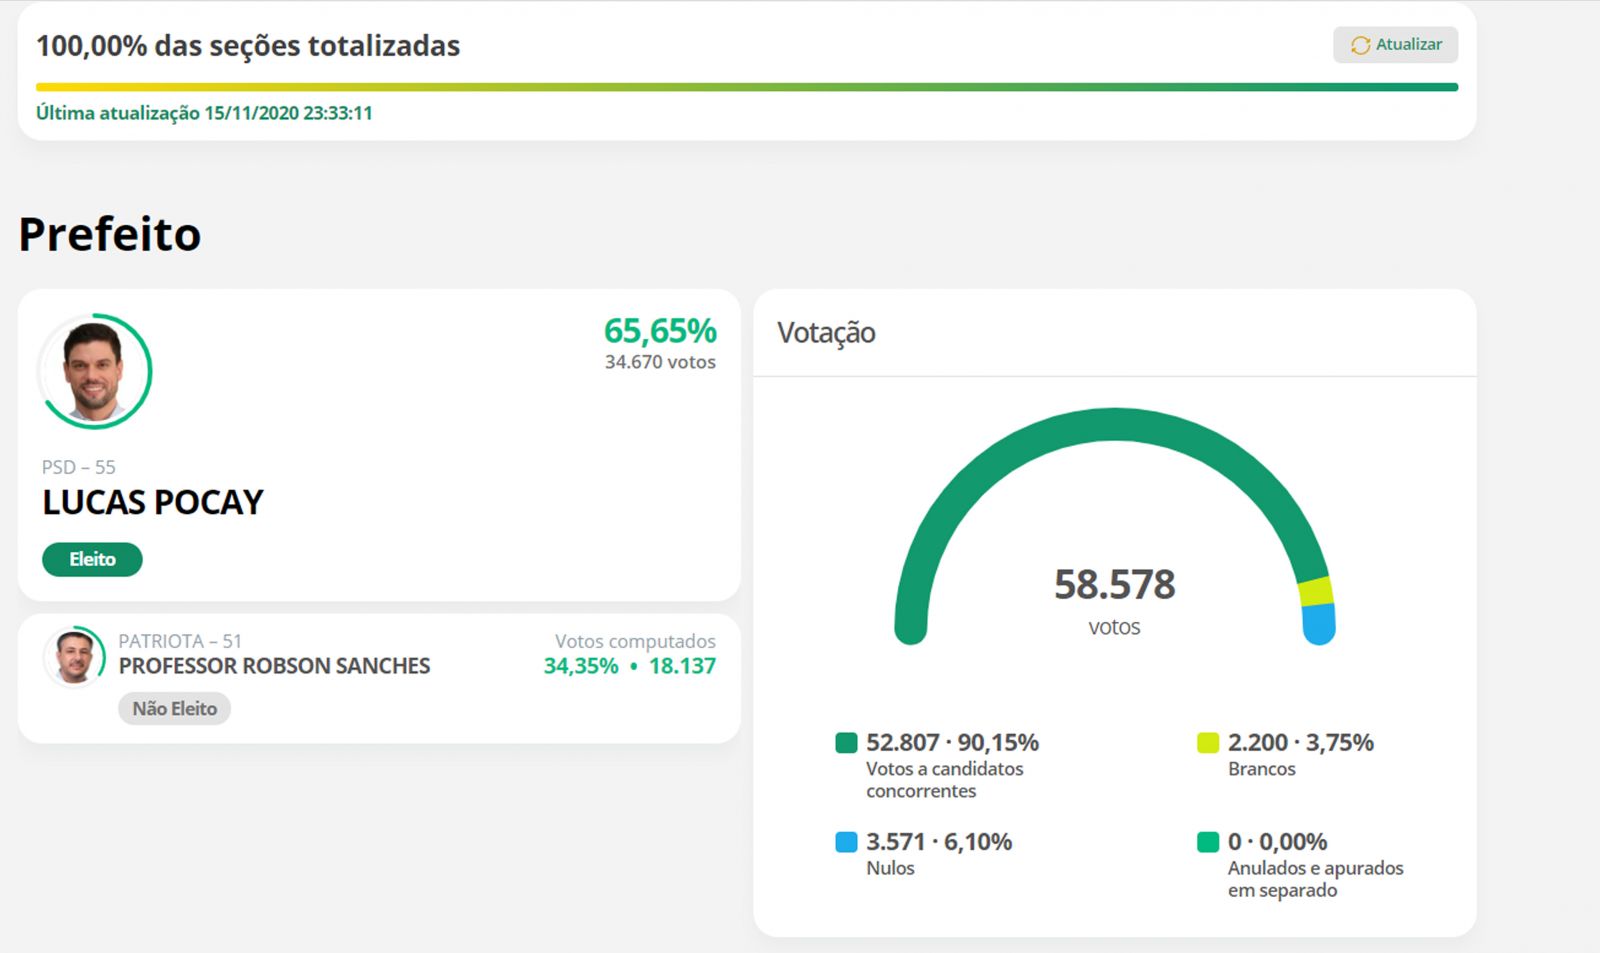Screen dimensions: 1600x953
Task: Click the sections totalized progress bar
Action: tap(746, 87)
